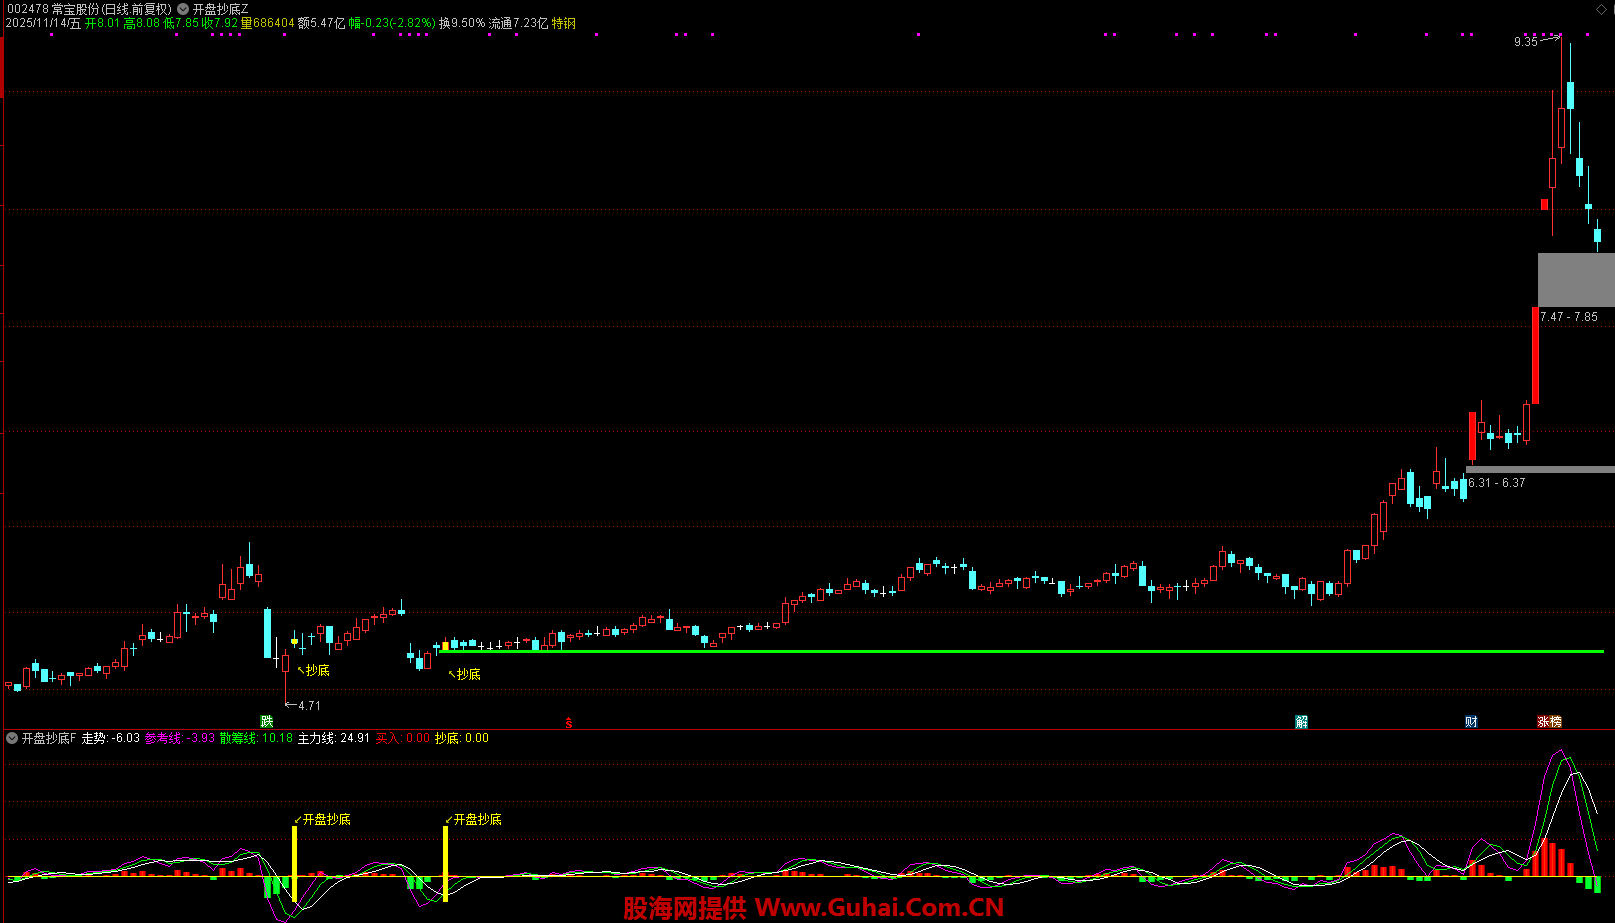Click the red $ dividend marker
Screen dimensions: 1615x923
click(569, 722)
